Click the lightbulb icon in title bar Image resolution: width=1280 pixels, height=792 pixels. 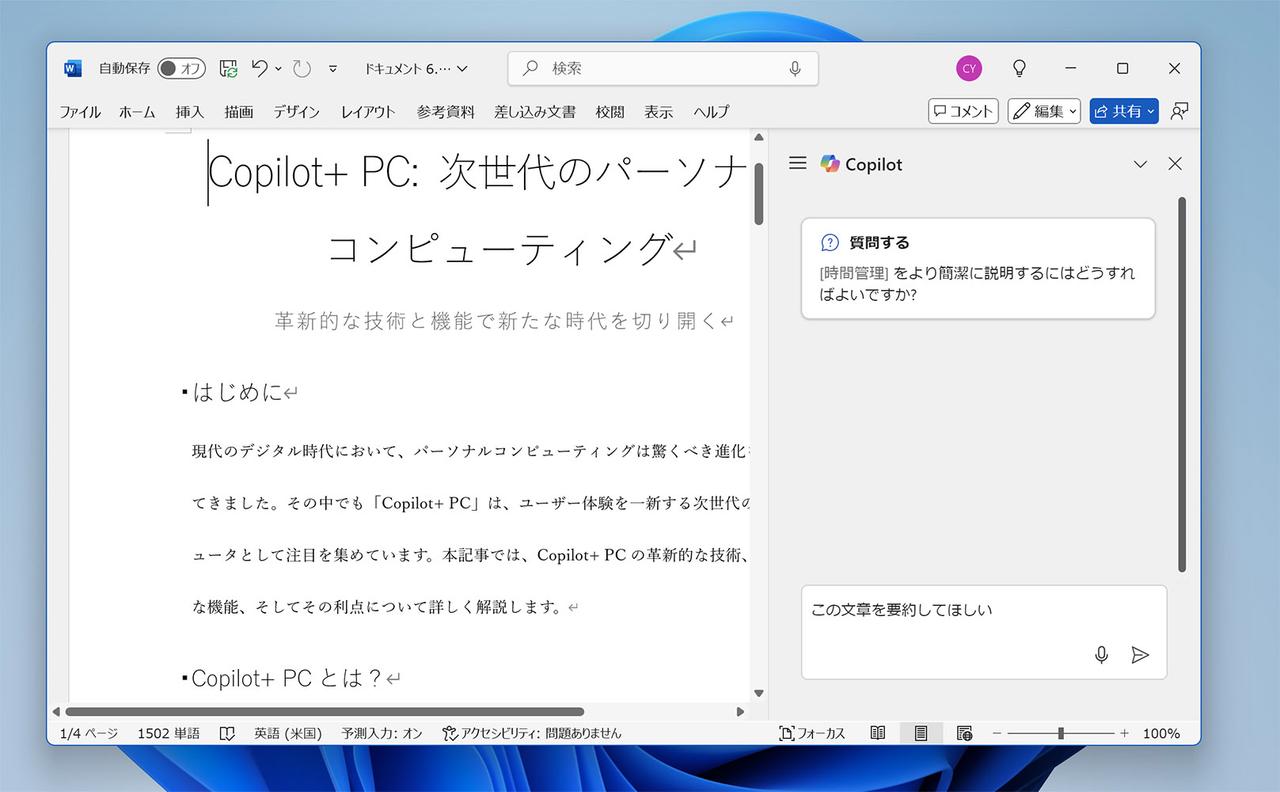(x=1019, y=68)
